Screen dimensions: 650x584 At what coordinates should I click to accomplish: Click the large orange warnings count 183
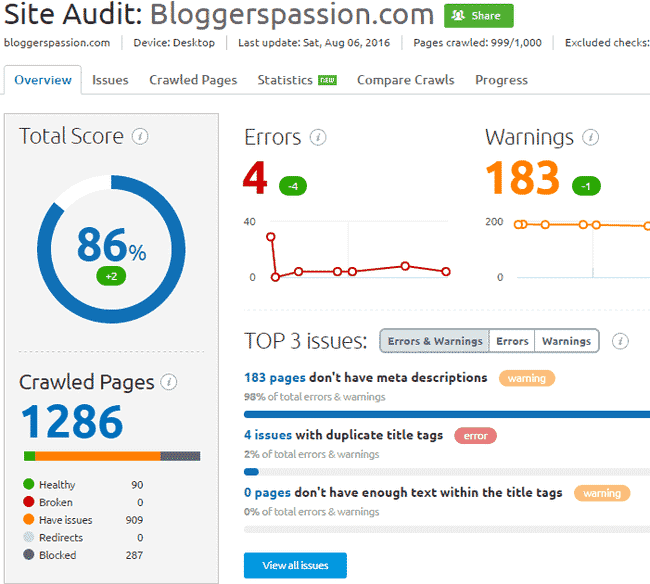[523, 178]
